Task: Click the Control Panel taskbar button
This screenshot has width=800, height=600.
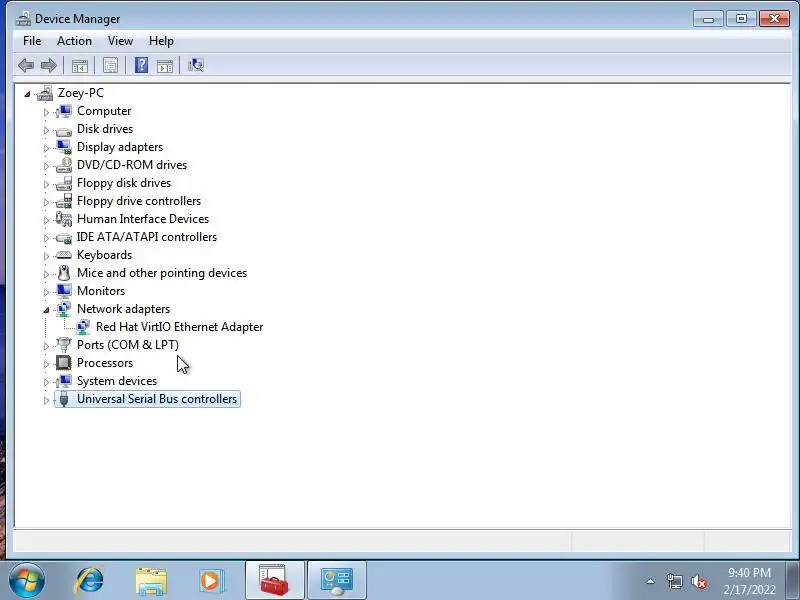Action: tap(337, 580)
